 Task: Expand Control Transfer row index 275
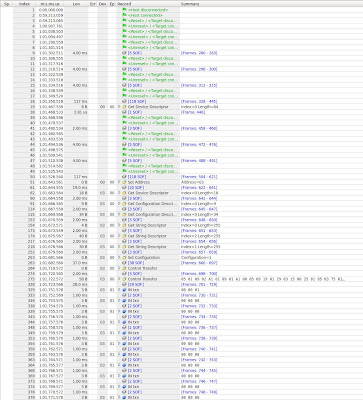(x=119, y=279)
